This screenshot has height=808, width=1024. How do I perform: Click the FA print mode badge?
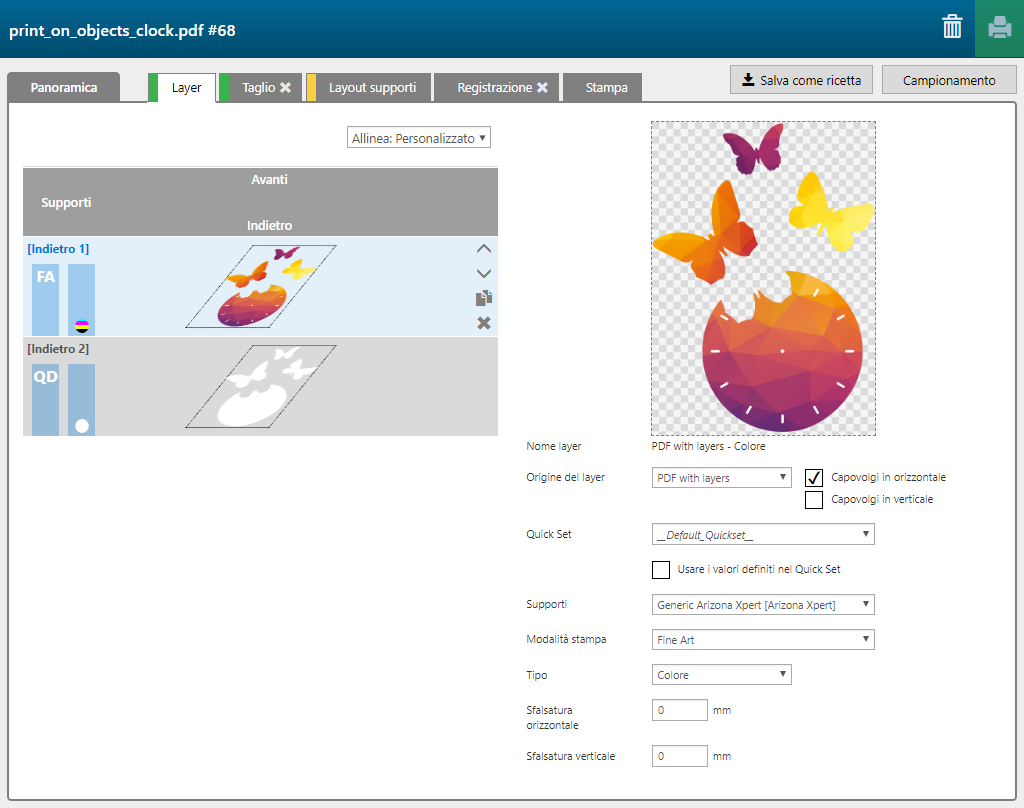click(46, 300)
